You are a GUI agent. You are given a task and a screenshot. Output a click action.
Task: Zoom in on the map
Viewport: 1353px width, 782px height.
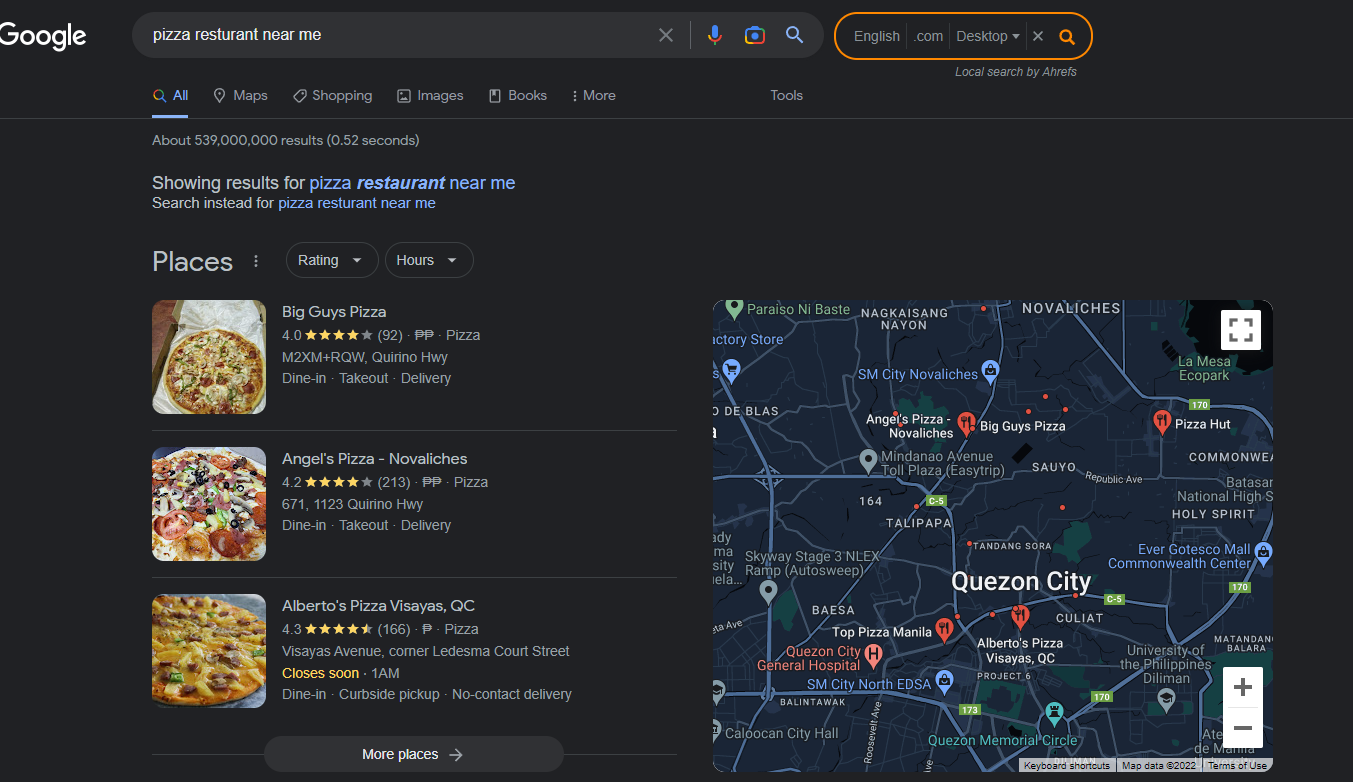(x=1243, y=688)
